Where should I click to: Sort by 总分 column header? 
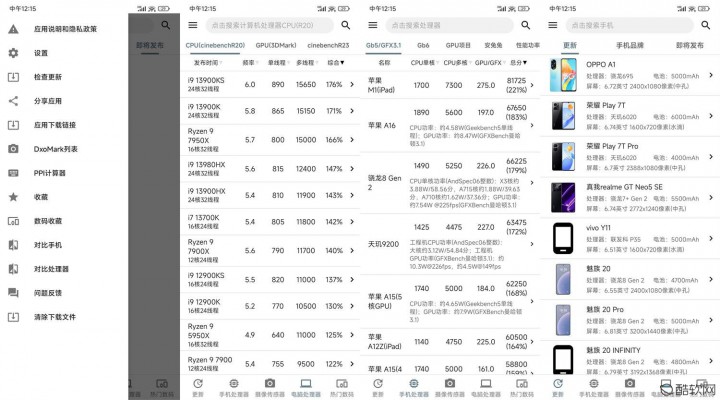tap(518, 62)
